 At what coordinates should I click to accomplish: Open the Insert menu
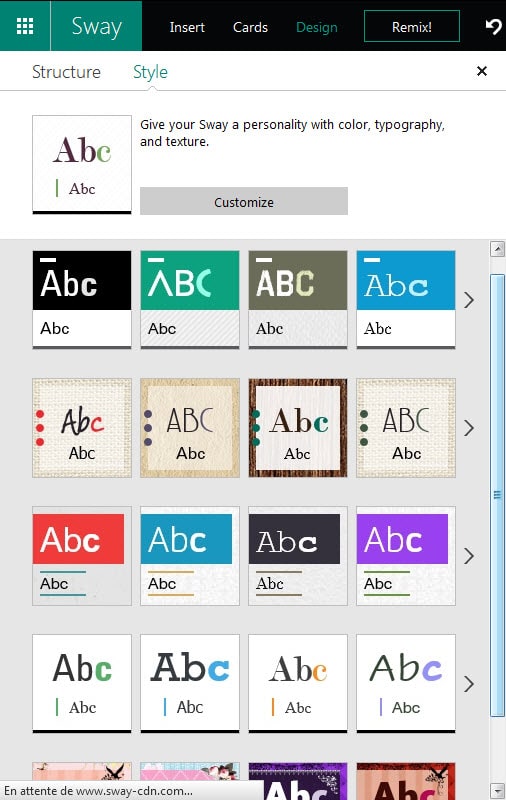[187, 27]
